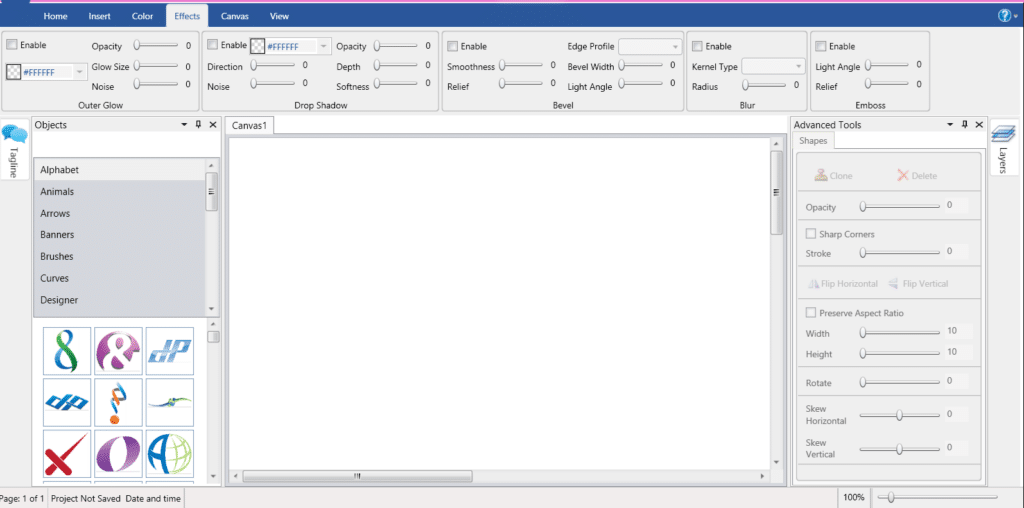Check Preserve Aspect Ratio
Screen dimensions: 1024x508
click(811, 313)
